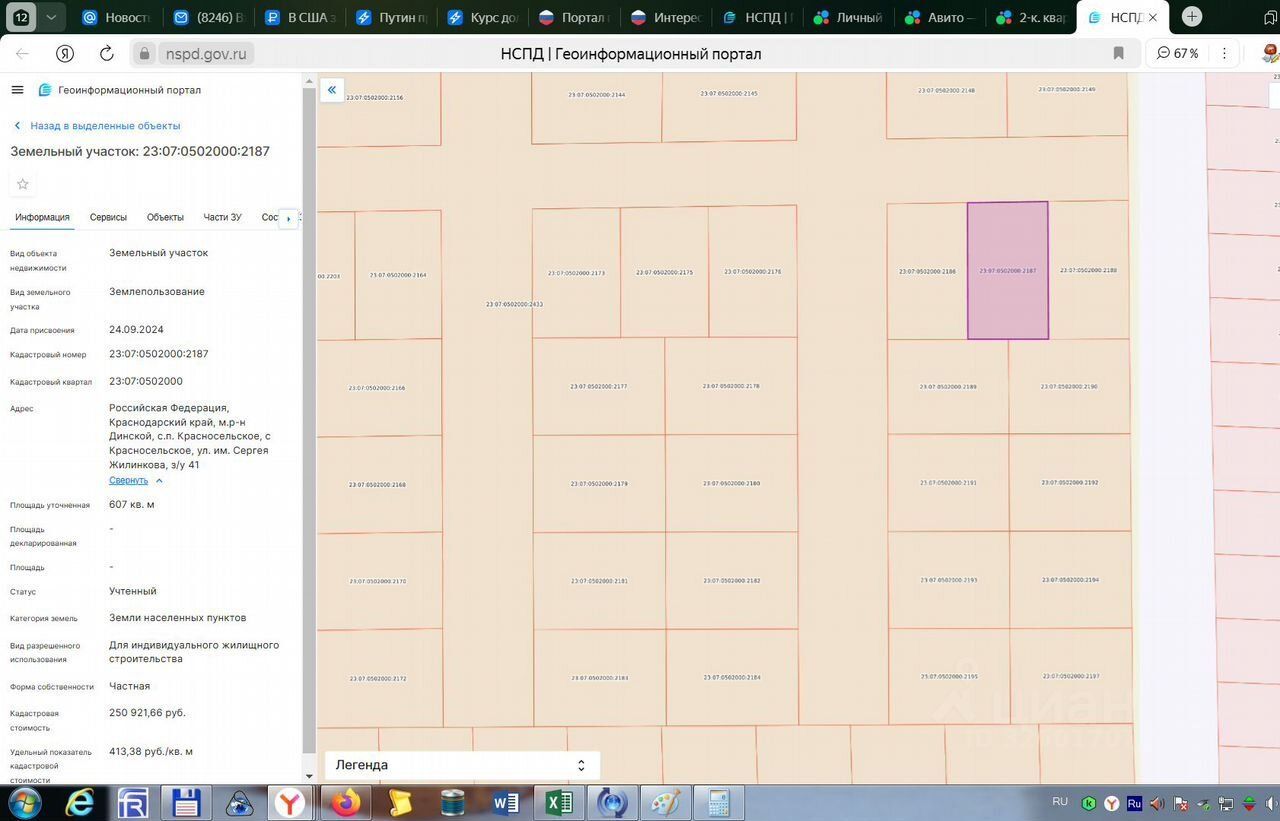This screenshot has width=1280, height=821.
Task: Open Microsoft Word from the taskbar
Action: [x=505, y=803]
